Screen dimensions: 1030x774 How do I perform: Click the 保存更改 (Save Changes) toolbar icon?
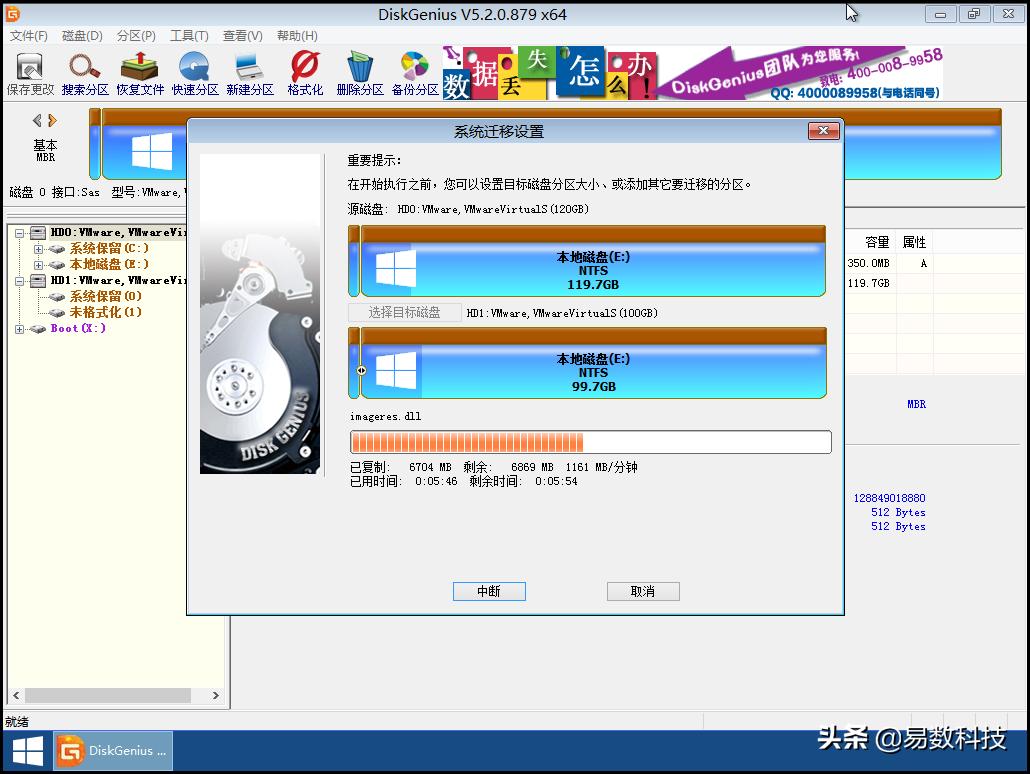(29, 73)
